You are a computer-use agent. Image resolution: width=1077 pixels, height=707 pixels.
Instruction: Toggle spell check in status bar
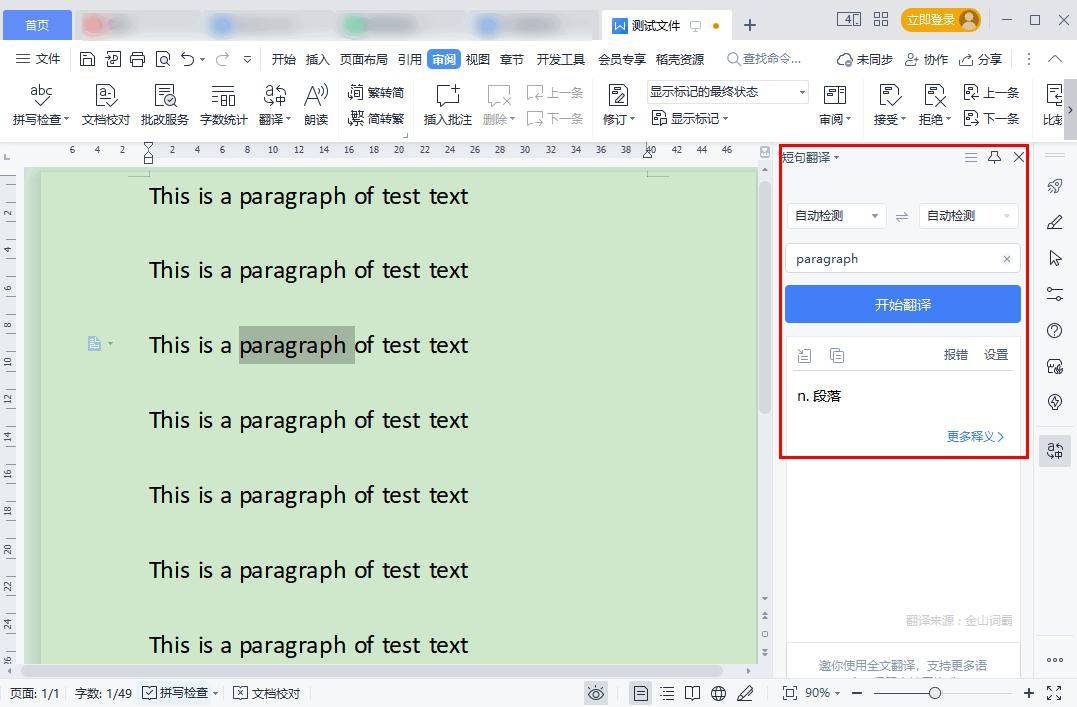click(x=180, y=693)
